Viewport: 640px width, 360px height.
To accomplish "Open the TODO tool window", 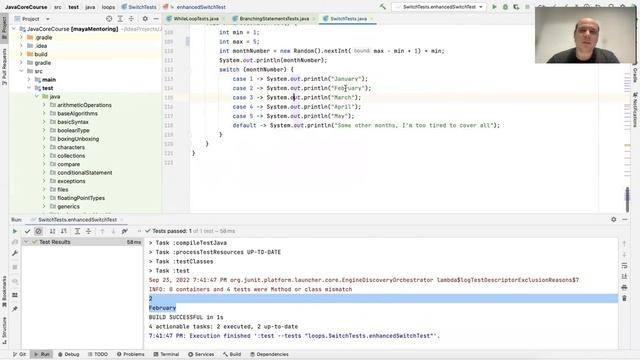I will coord(98,354).
